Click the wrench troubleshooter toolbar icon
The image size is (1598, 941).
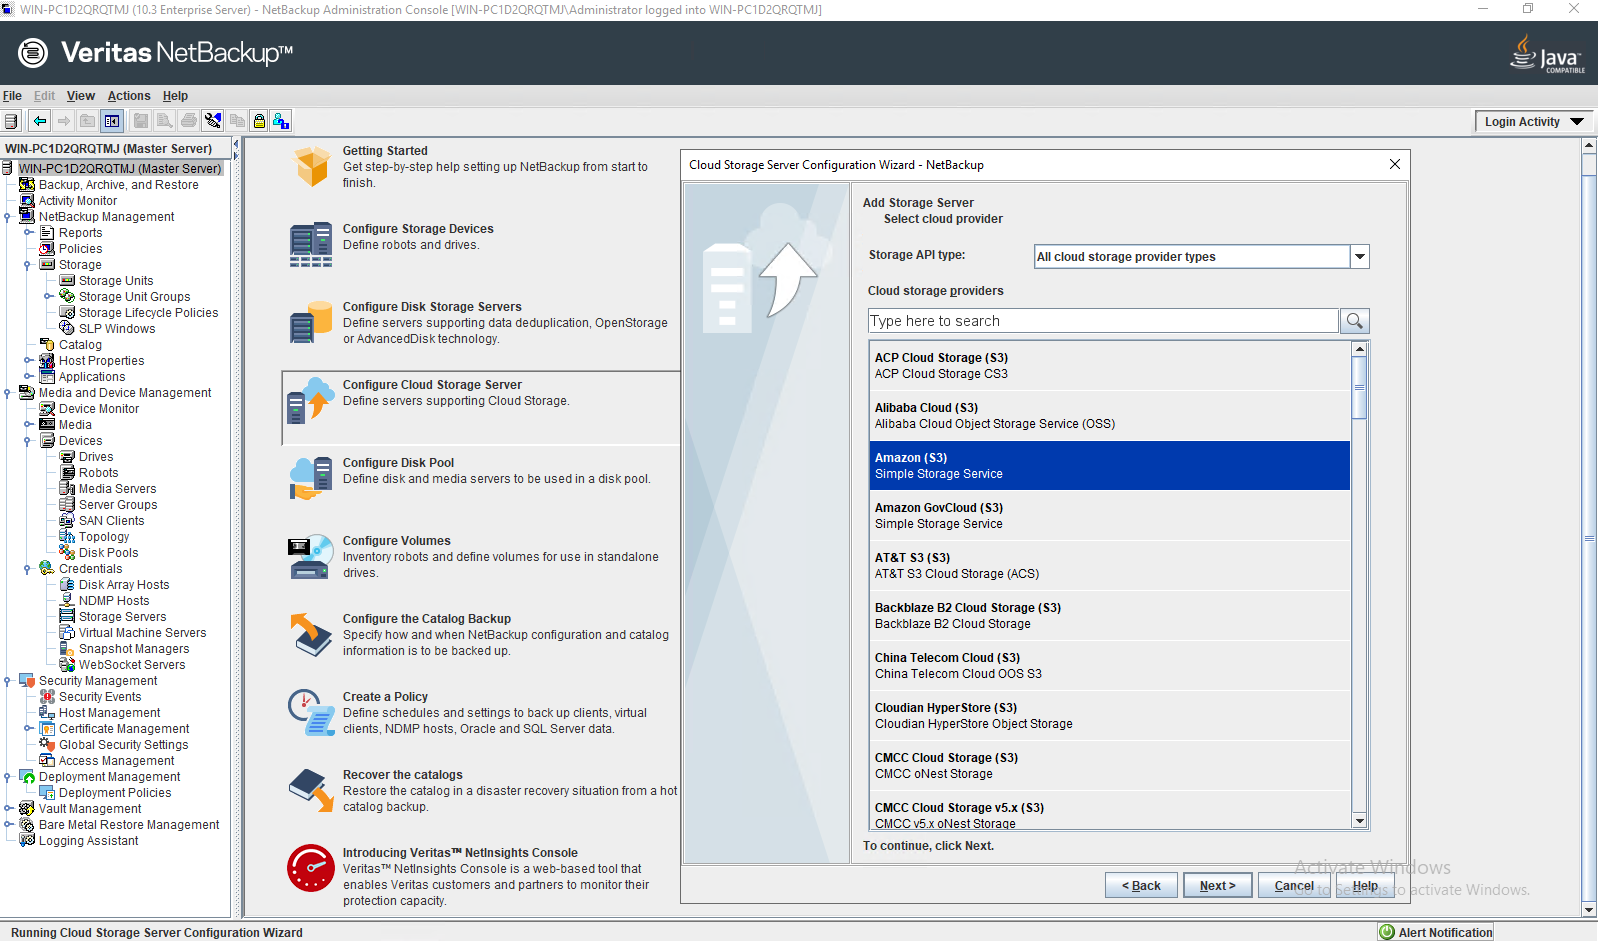213,121
